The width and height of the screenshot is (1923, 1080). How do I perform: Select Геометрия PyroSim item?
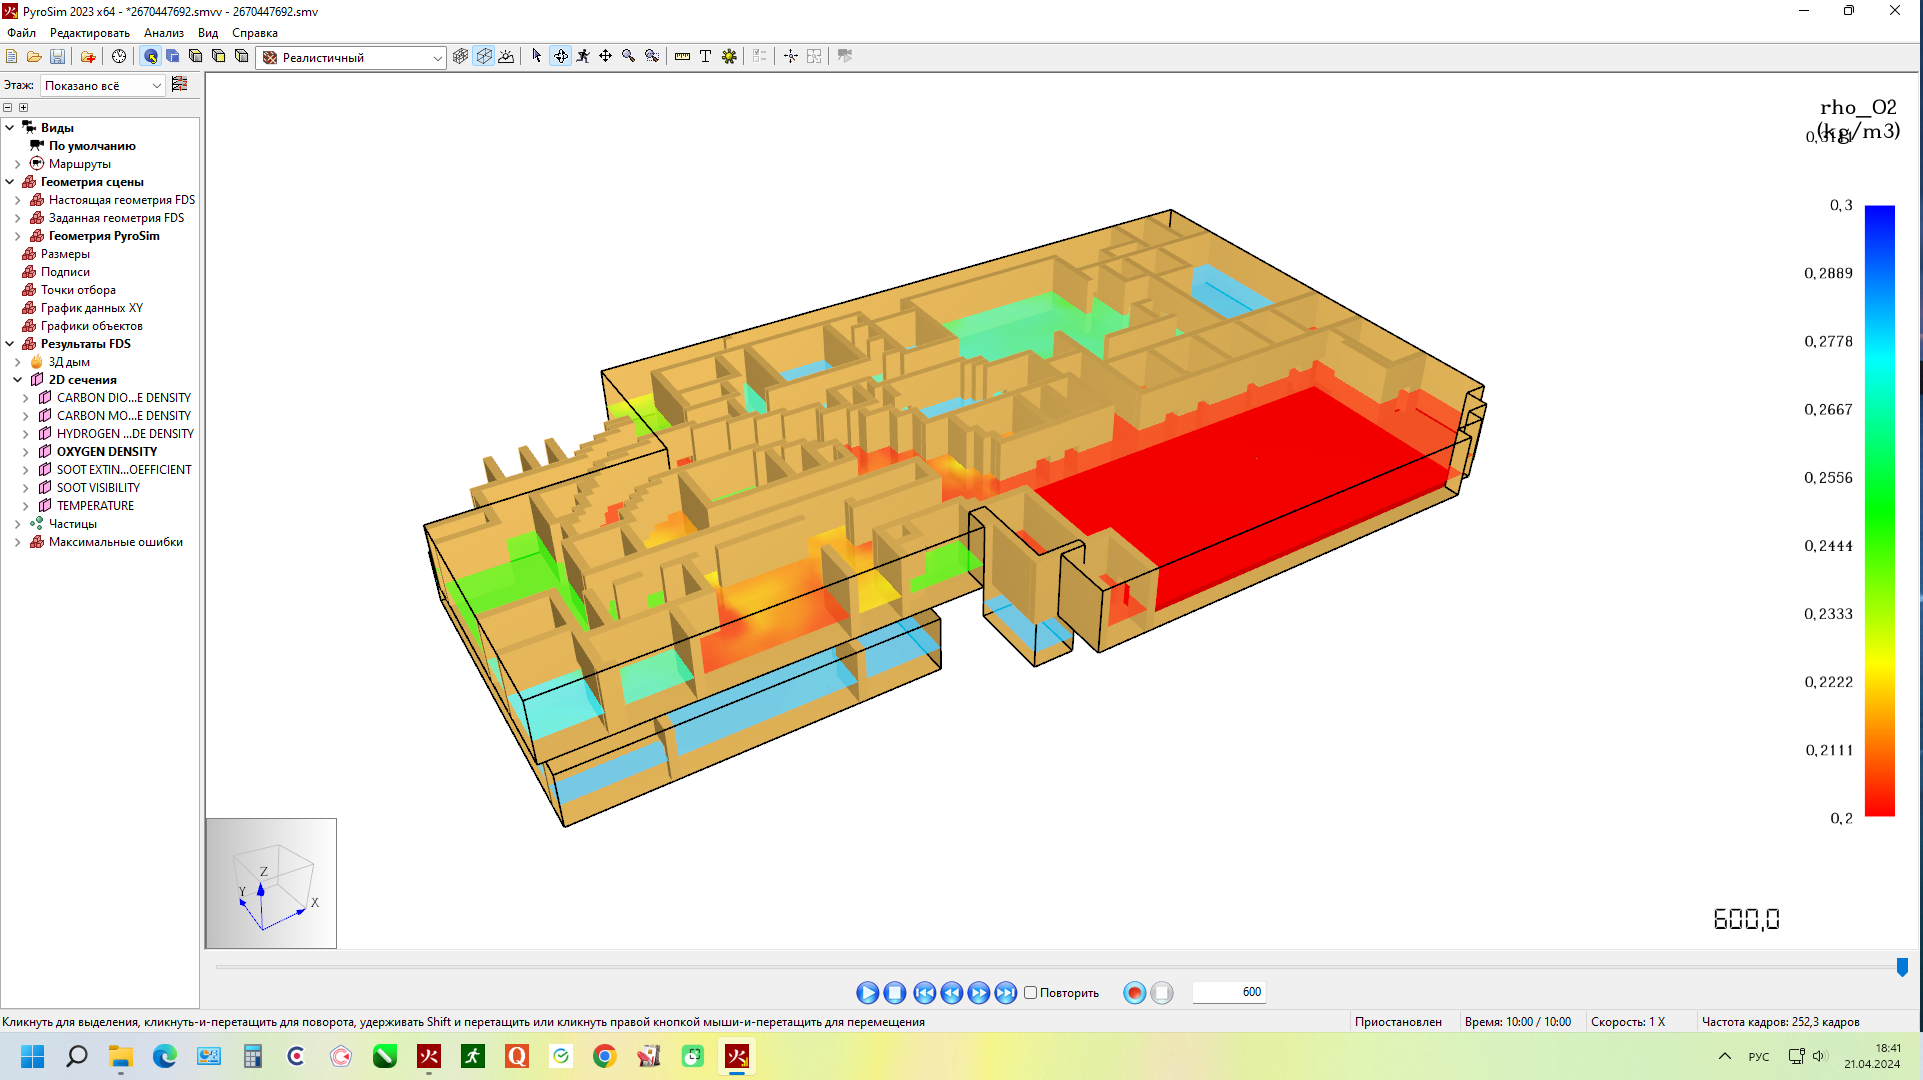pos(104,236)
